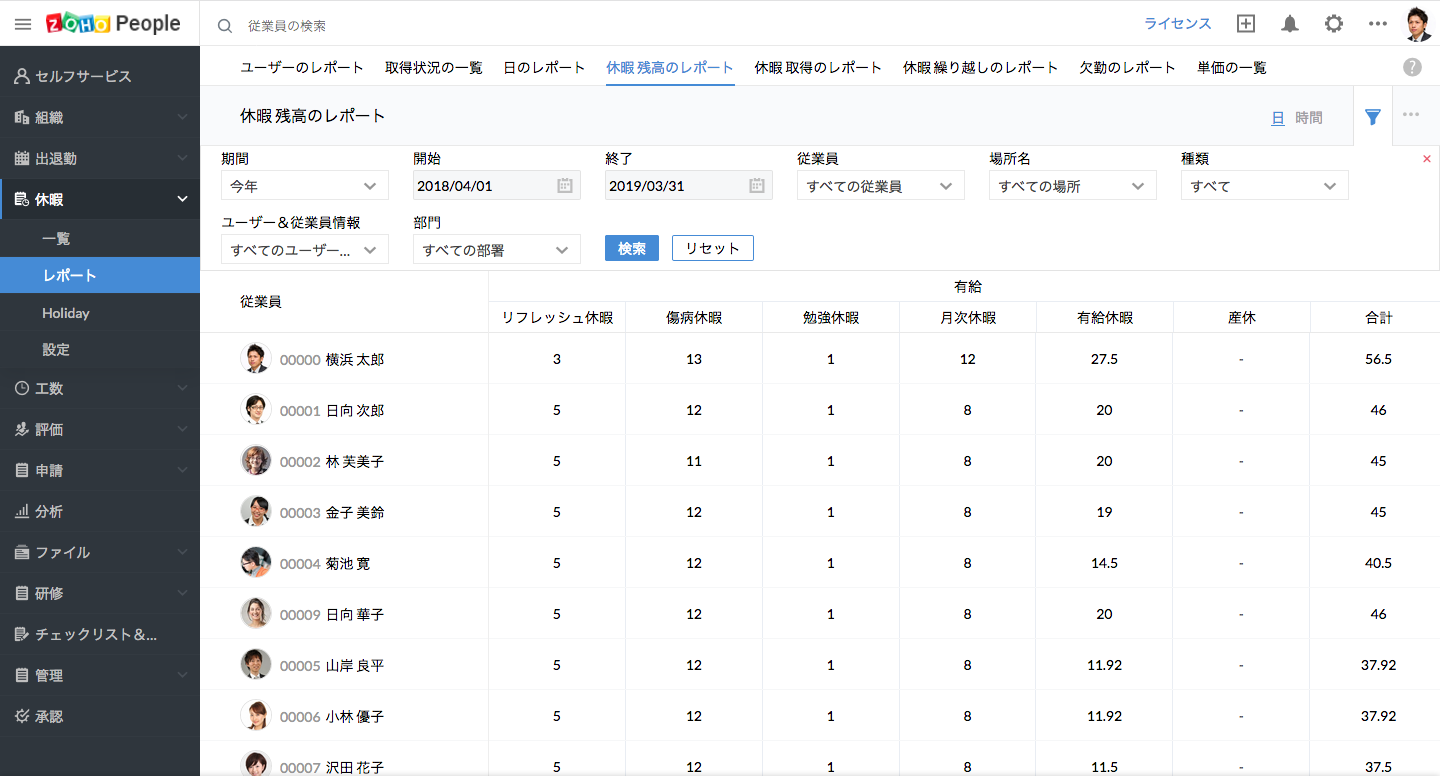The image size is (1440, 776).
Task: Click the リセット button
Action: point(712,249)
